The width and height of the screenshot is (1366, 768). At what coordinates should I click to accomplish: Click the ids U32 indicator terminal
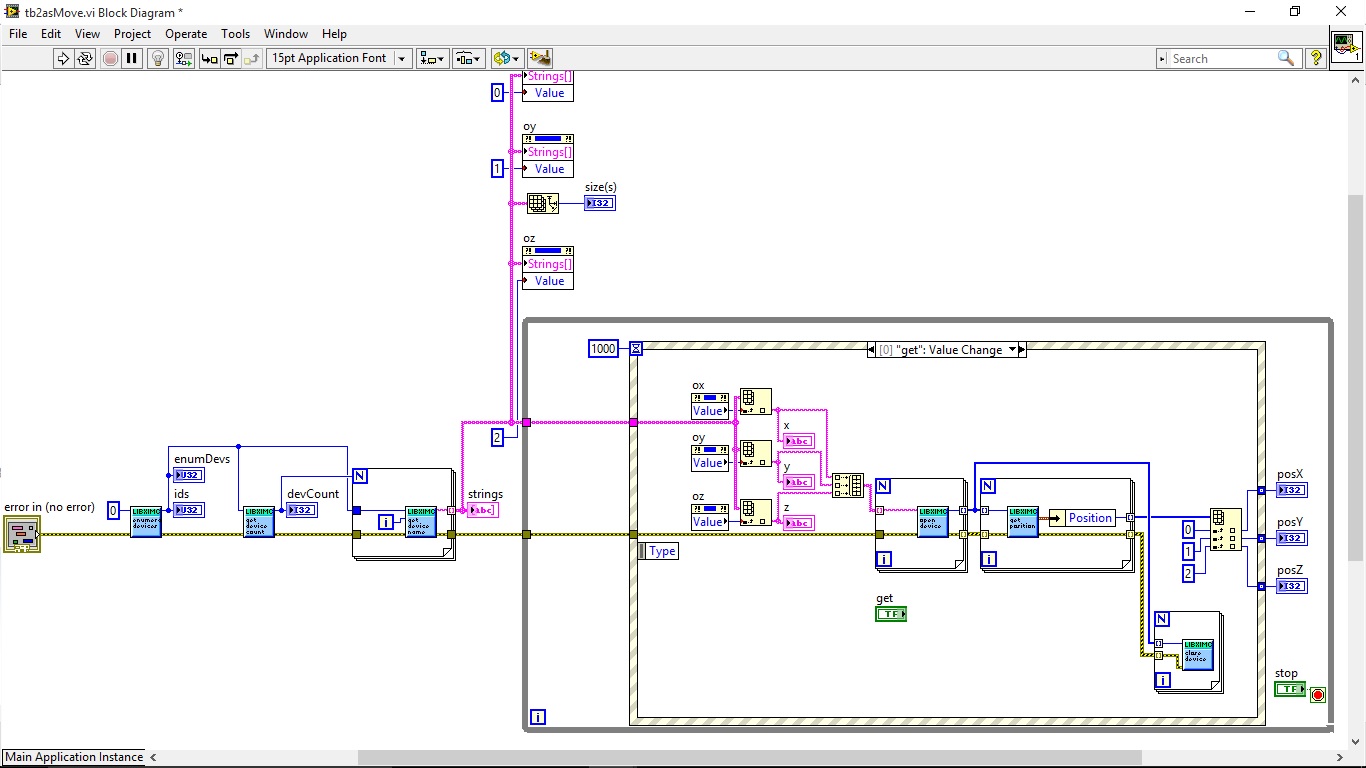point(189,510)
